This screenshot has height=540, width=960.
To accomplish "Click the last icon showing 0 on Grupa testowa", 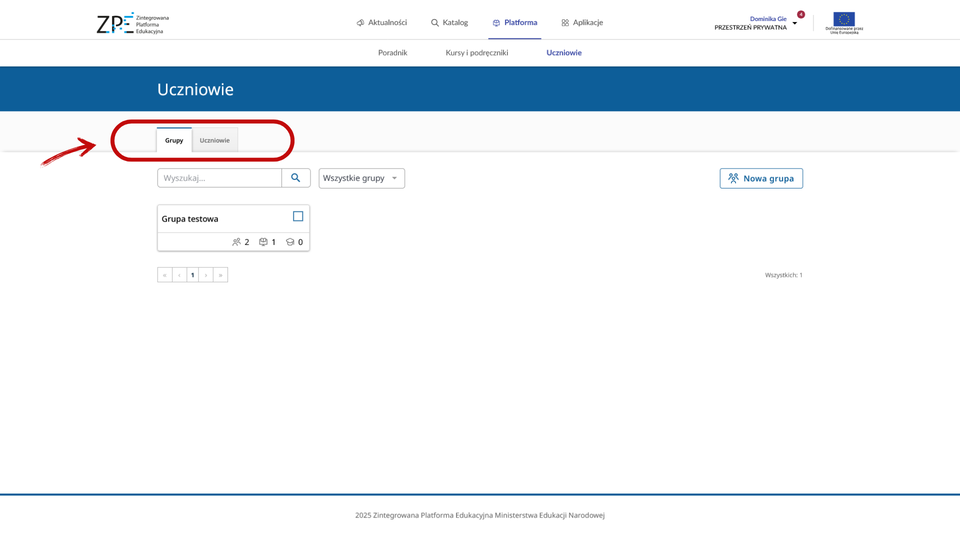I will (x=291, y=242).
